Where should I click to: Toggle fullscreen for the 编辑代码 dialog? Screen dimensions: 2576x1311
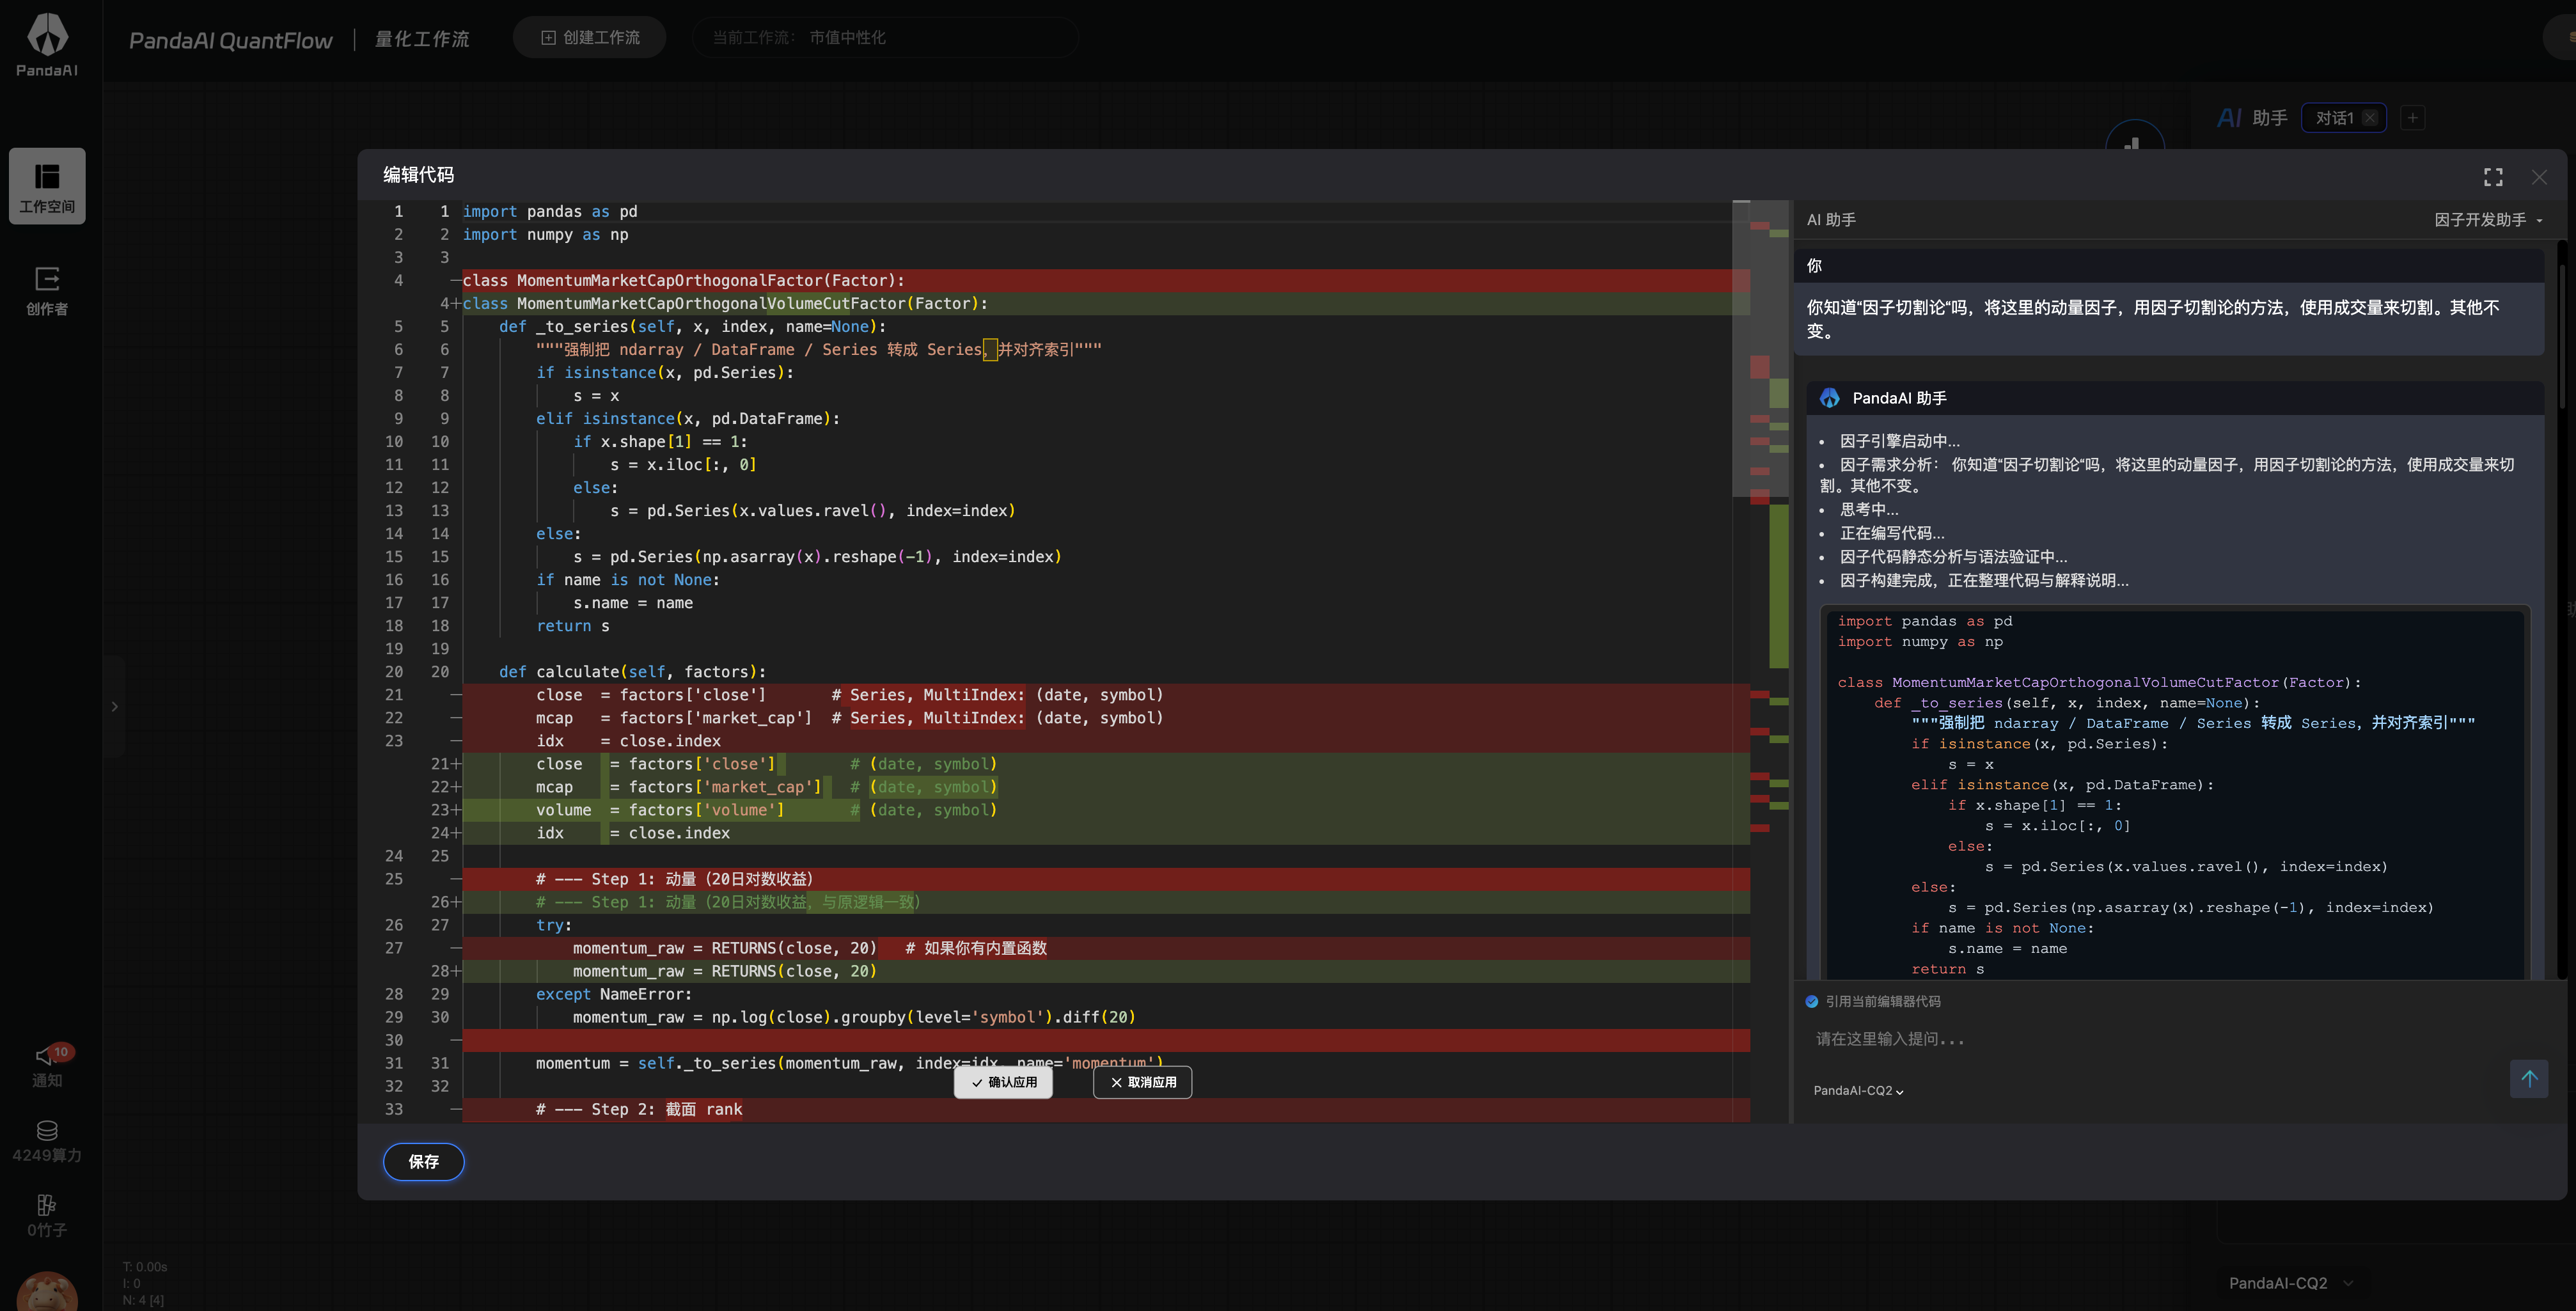[x=2493, y=177]
